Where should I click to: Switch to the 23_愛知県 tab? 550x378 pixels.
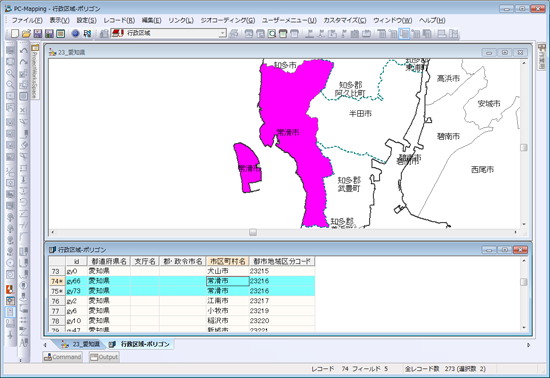point(81,344)
